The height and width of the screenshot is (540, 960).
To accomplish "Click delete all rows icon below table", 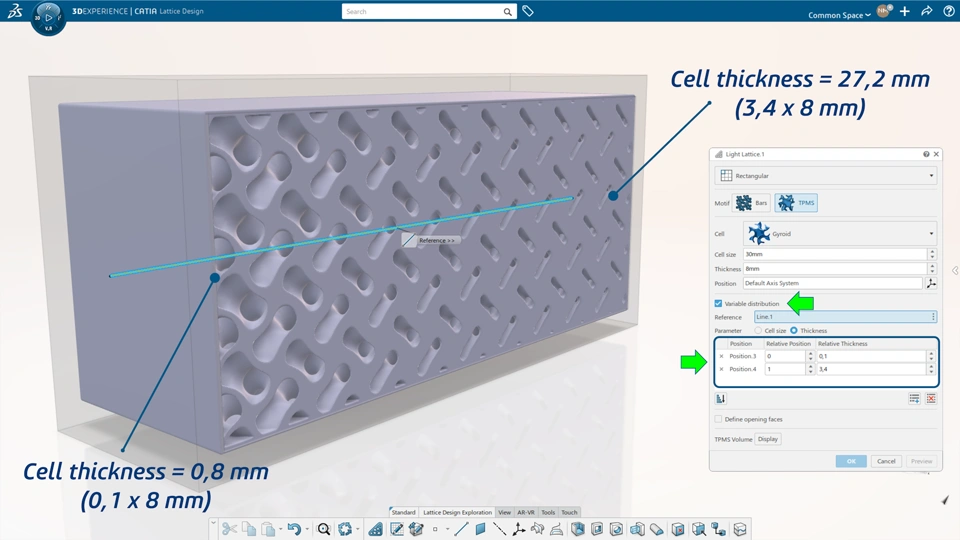I will click(x=931, y=399).
